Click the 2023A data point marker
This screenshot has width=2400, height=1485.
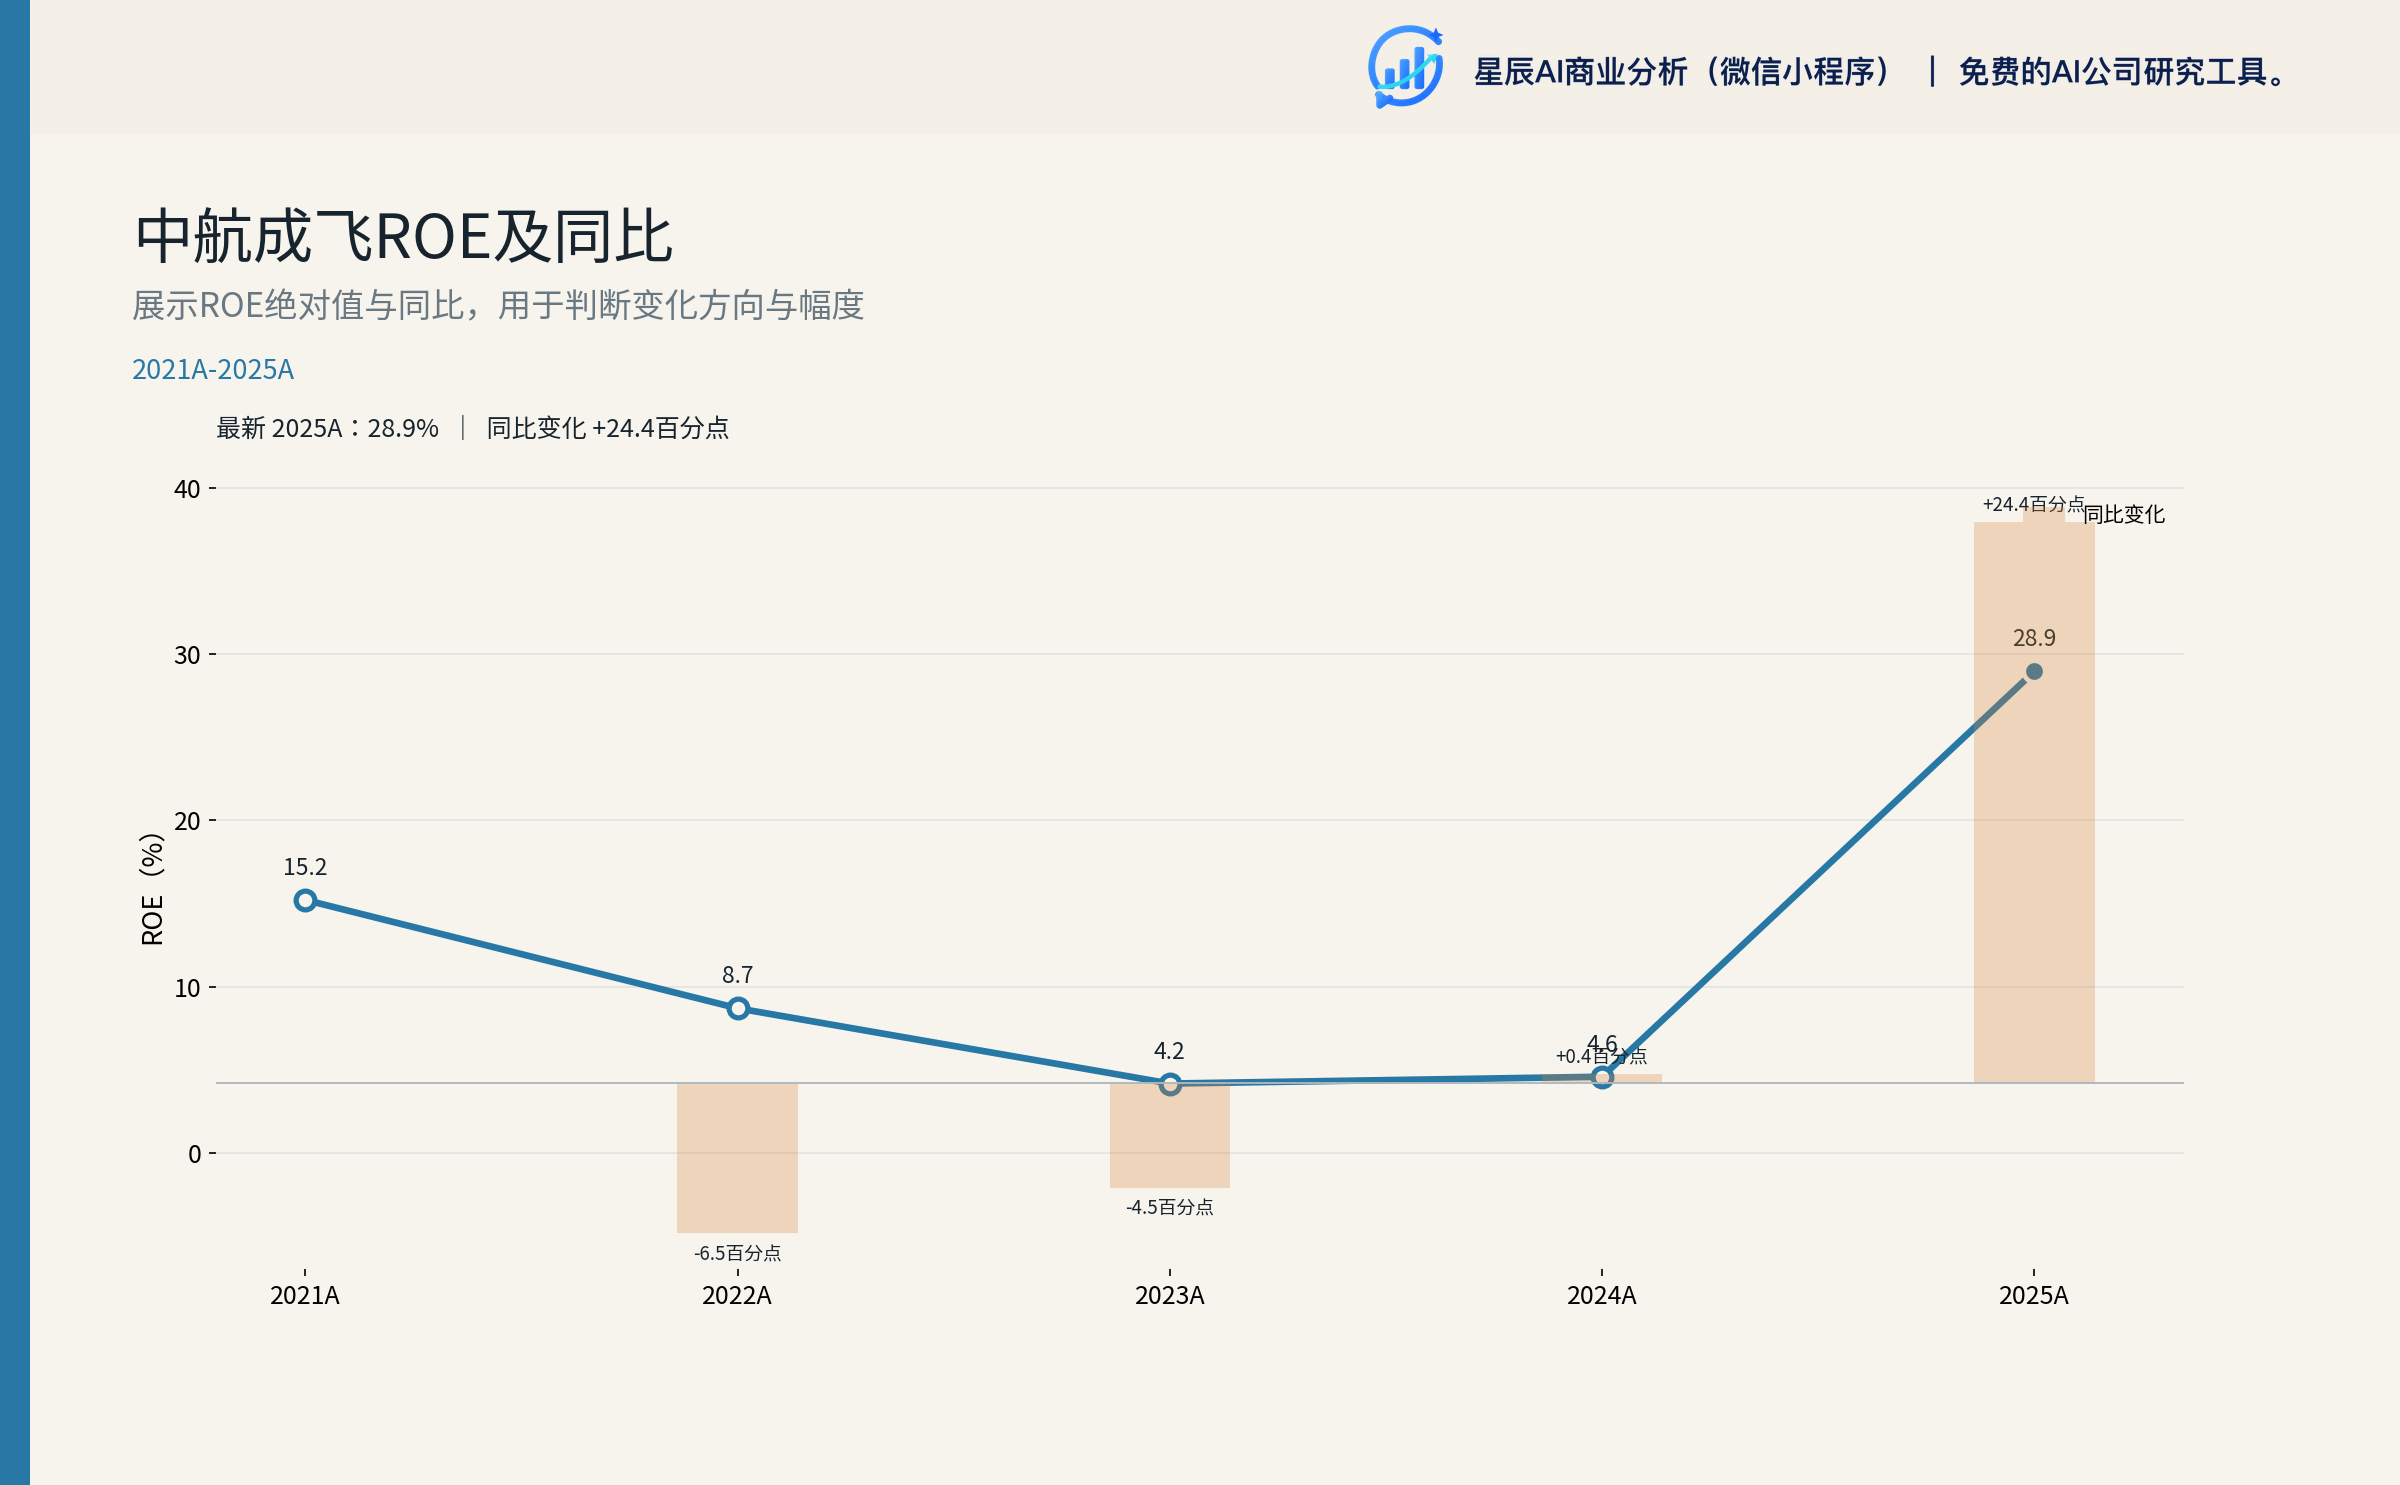tap(1170, 1084)
